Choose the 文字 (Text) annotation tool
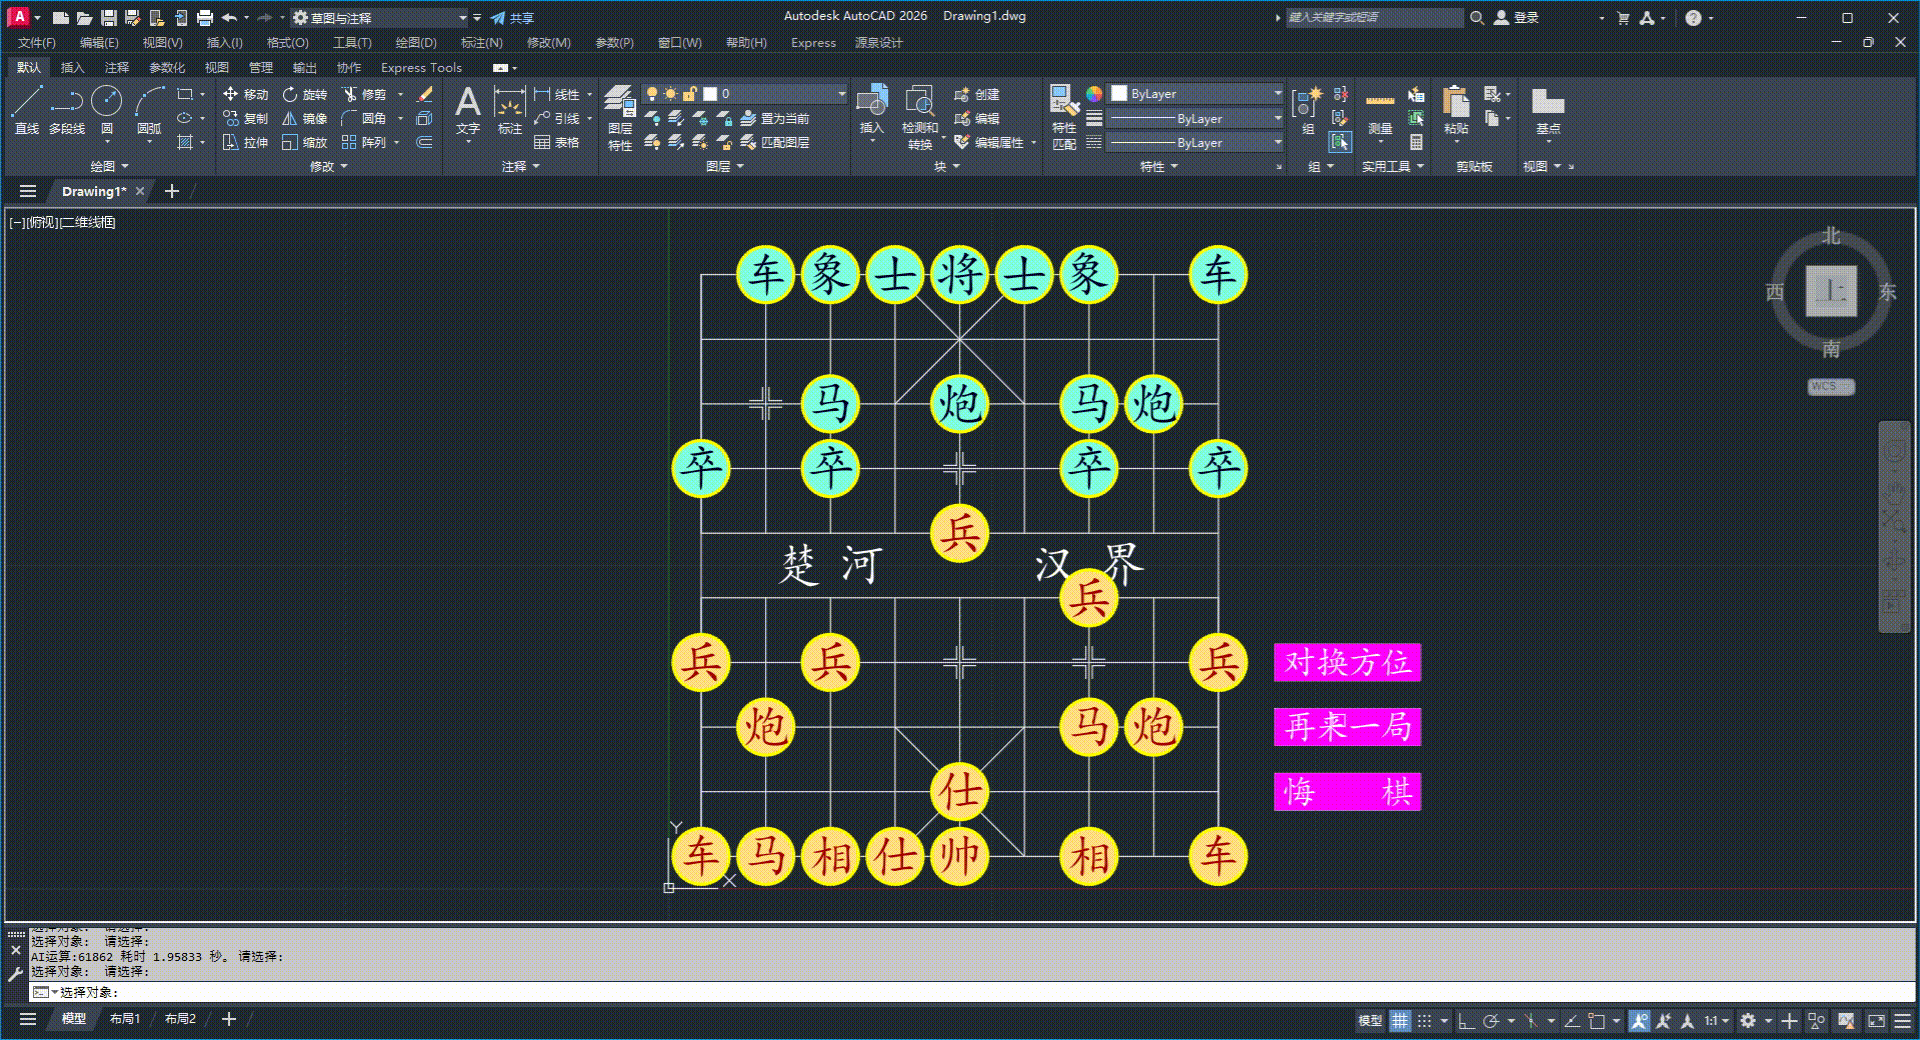The height and width of the screenshot is (1040, 1920). (467, 109)
